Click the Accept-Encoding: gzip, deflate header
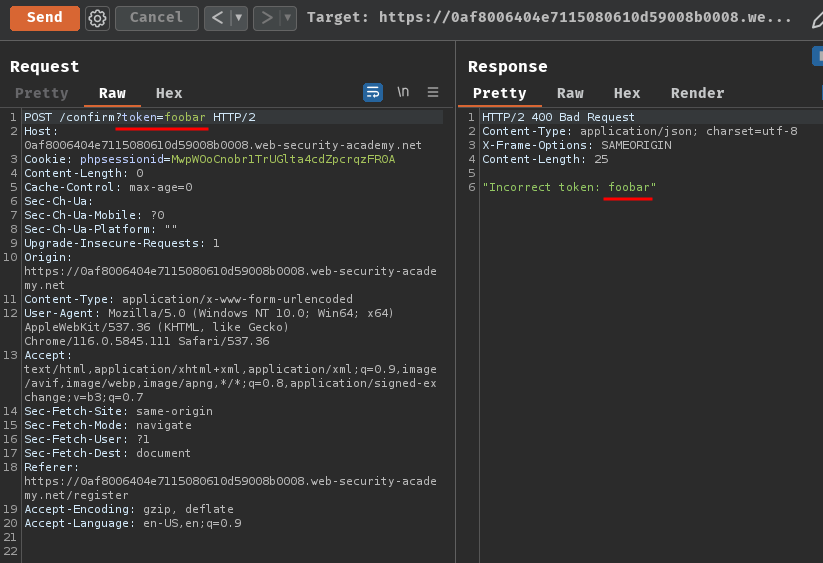 tap(129, 509)
